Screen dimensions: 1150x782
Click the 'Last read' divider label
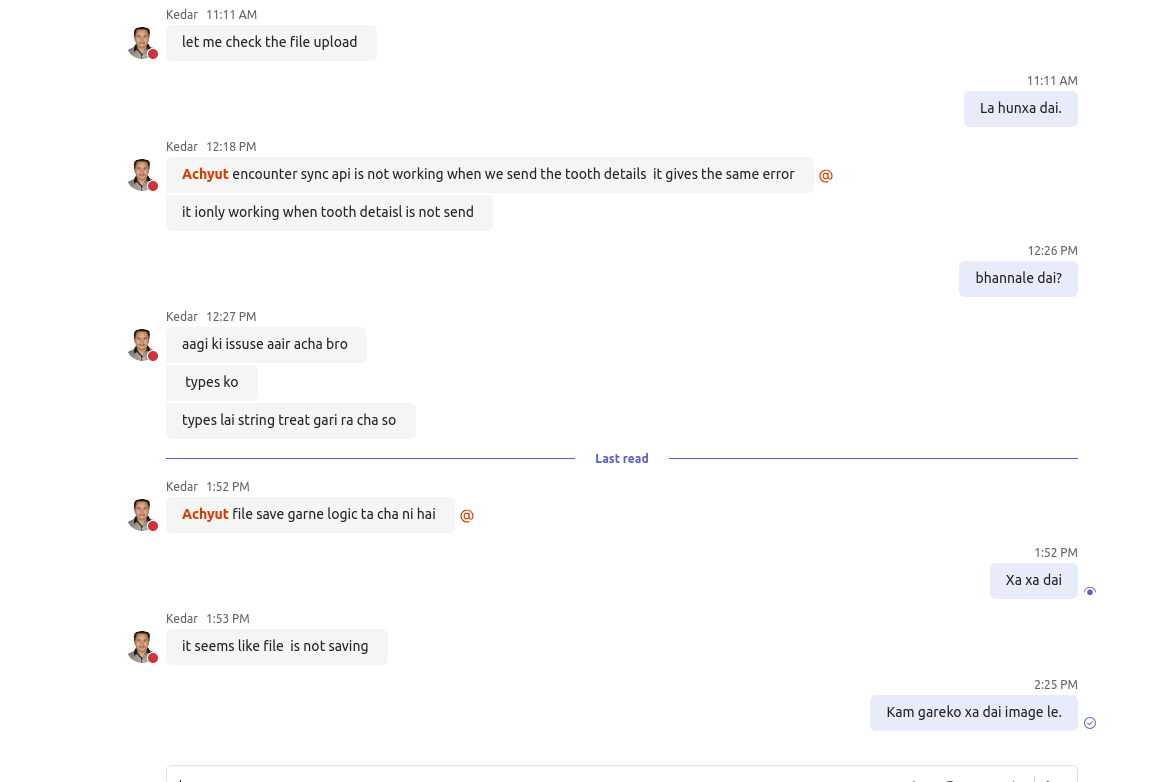(621, 459)
